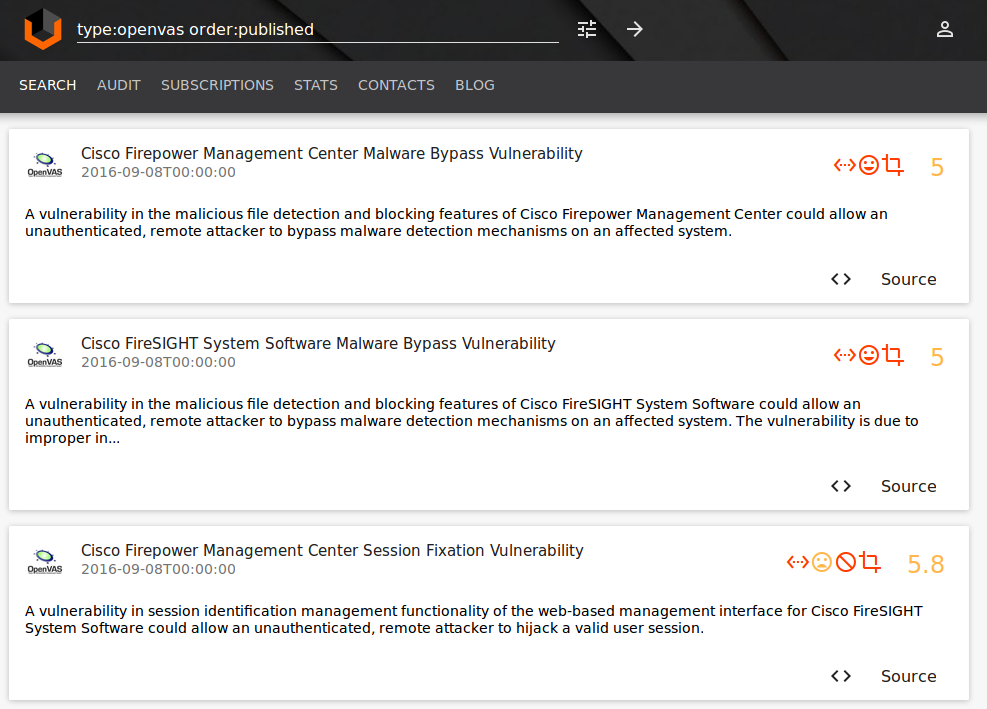Open search filter sliders icon
The width and height of the screenshot is (987, 709).
click(587, 29)
